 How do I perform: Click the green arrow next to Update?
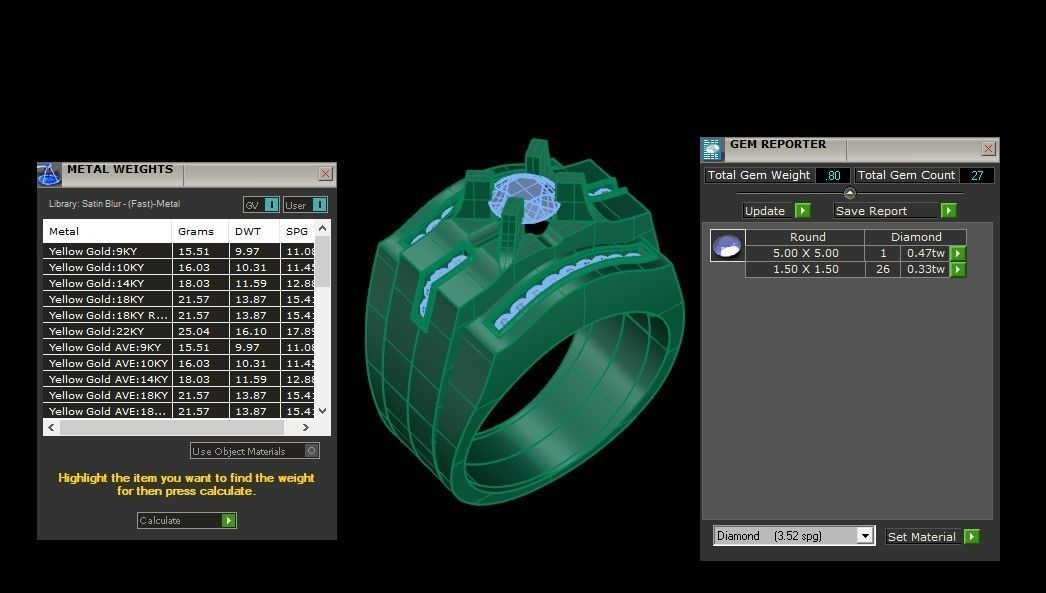tap(803, 211)
